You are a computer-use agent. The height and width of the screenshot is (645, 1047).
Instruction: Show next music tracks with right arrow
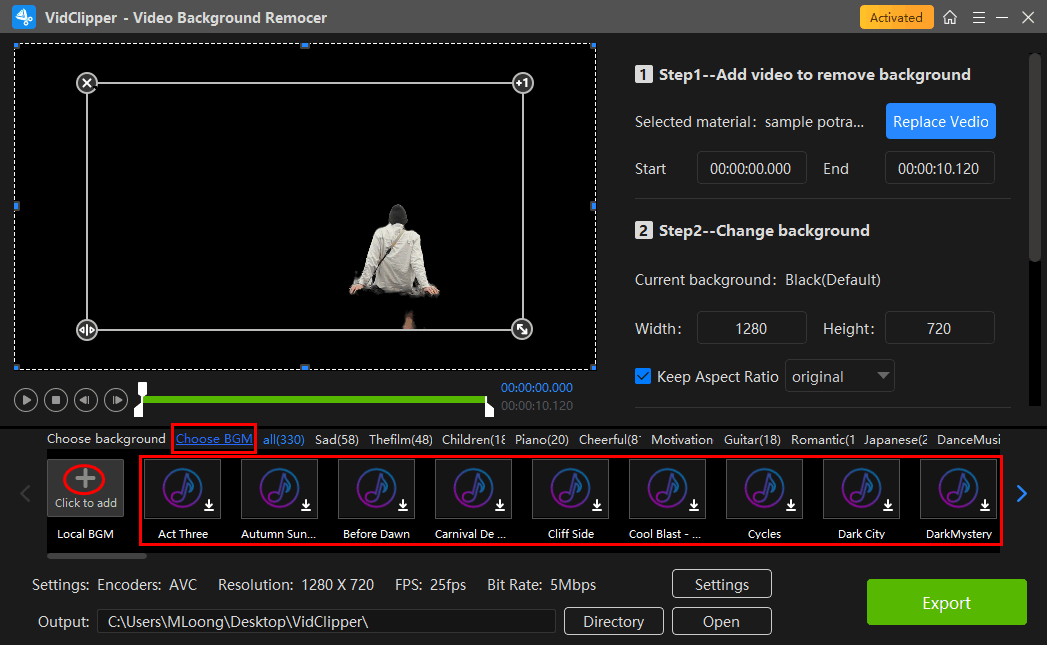pos(1022,493)
